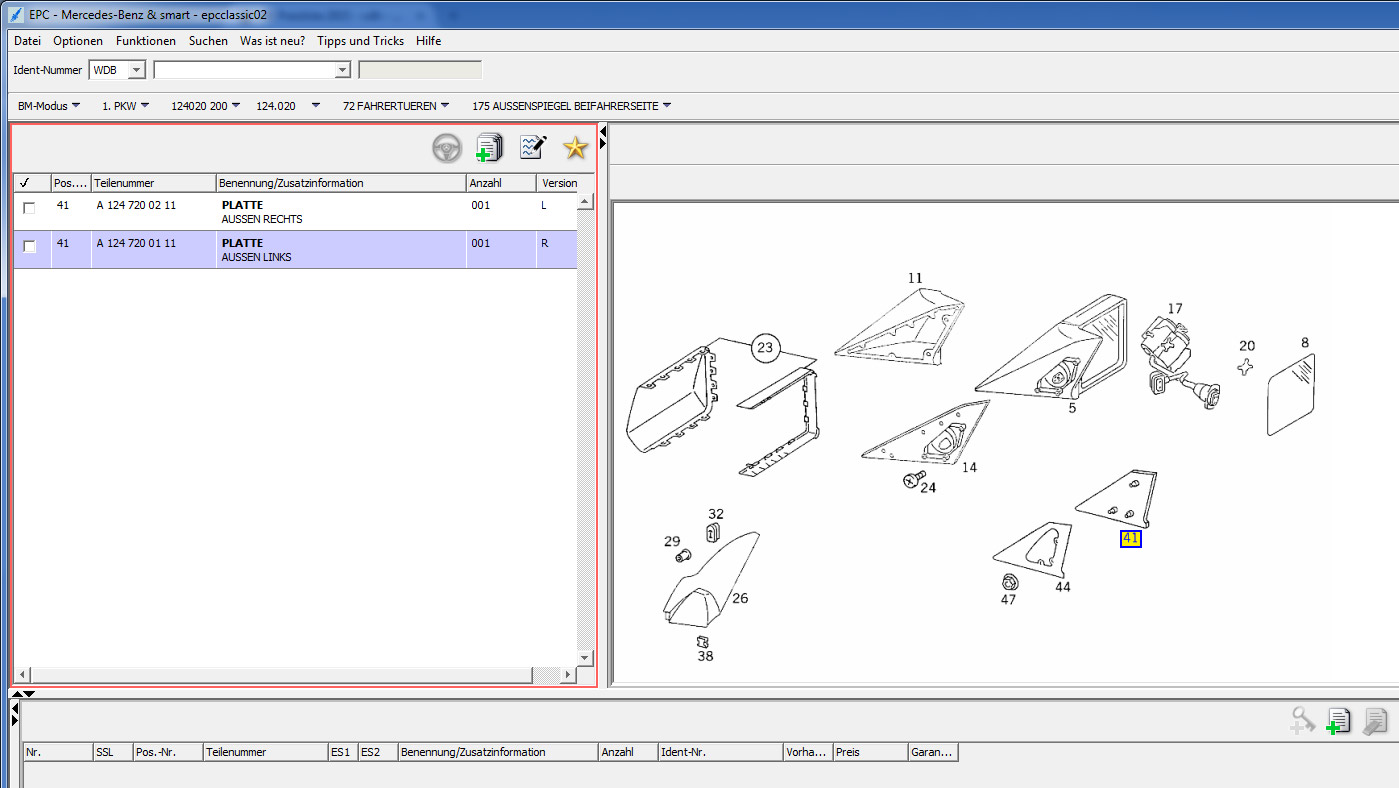This screenshot has width=1399, height=788.
Task: Open the 175 AUSSENSPIEGEL BEIFAHRERSEITE dropdown
Action: point(571,105)
